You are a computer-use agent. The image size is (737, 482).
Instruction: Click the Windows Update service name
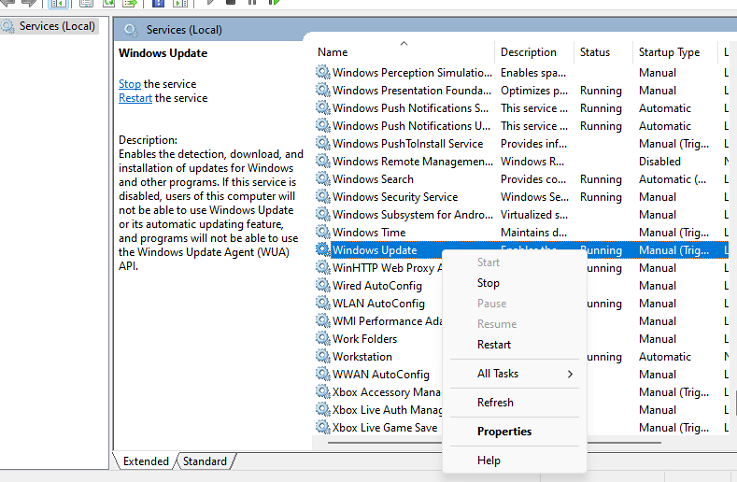click(x=375, y=250)
